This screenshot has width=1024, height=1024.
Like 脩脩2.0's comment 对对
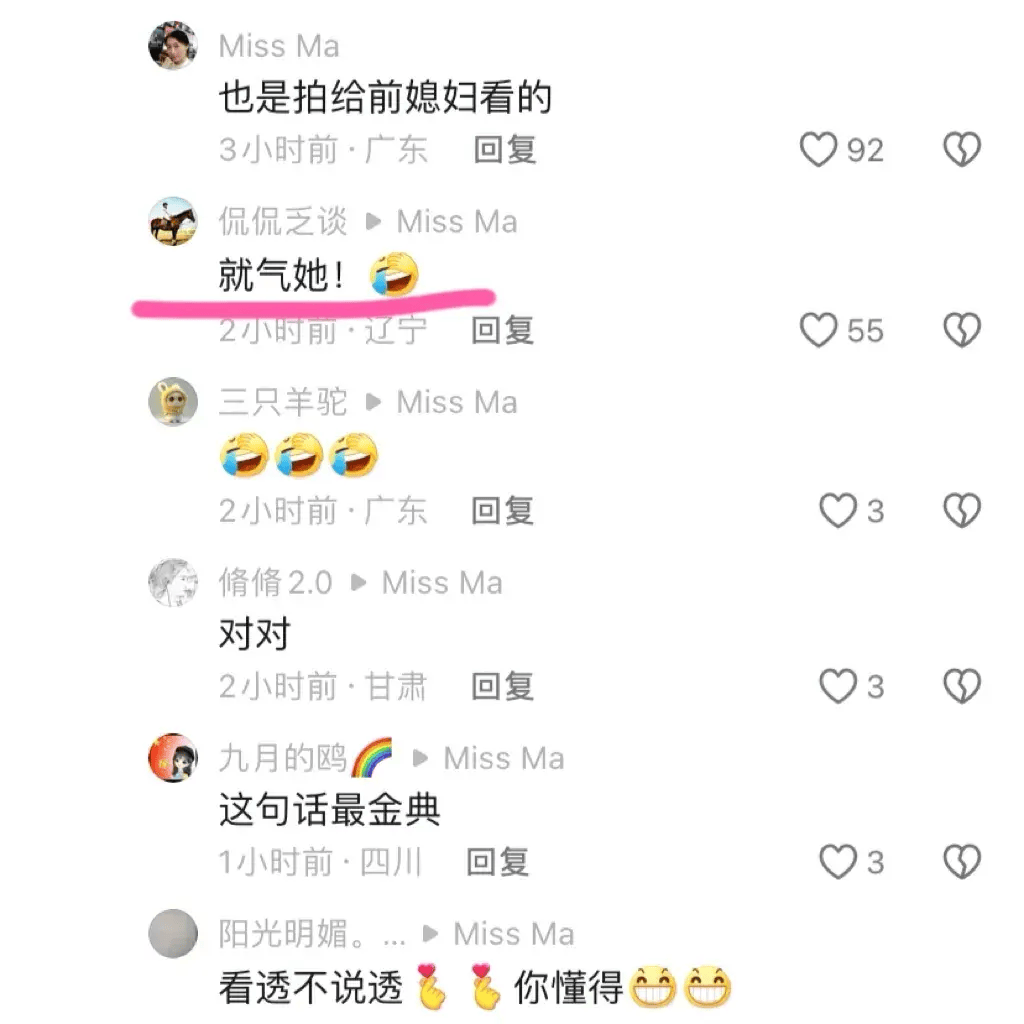point(838,686)
